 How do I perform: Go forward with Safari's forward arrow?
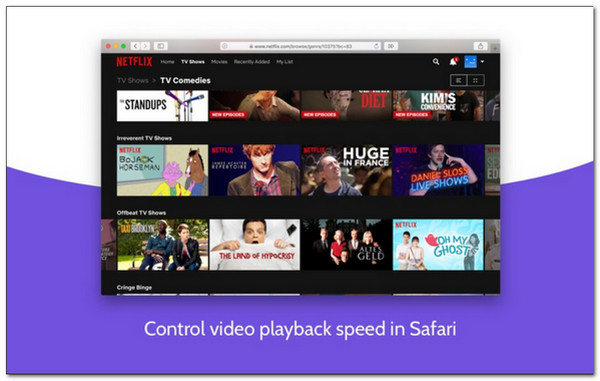145,46
